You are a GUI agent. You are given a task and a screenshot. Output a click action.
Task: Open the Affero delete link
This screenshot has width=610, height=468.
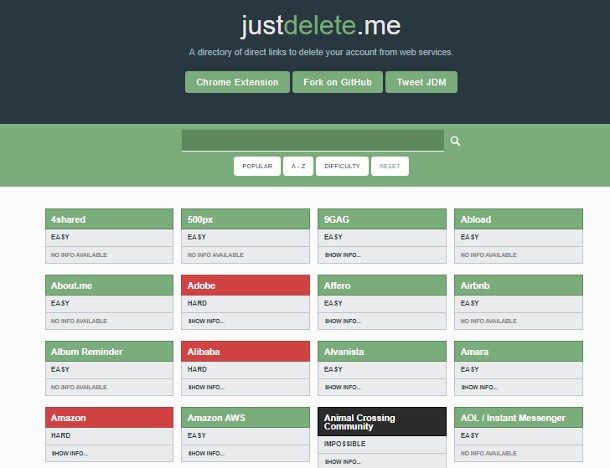pos(382,285)
